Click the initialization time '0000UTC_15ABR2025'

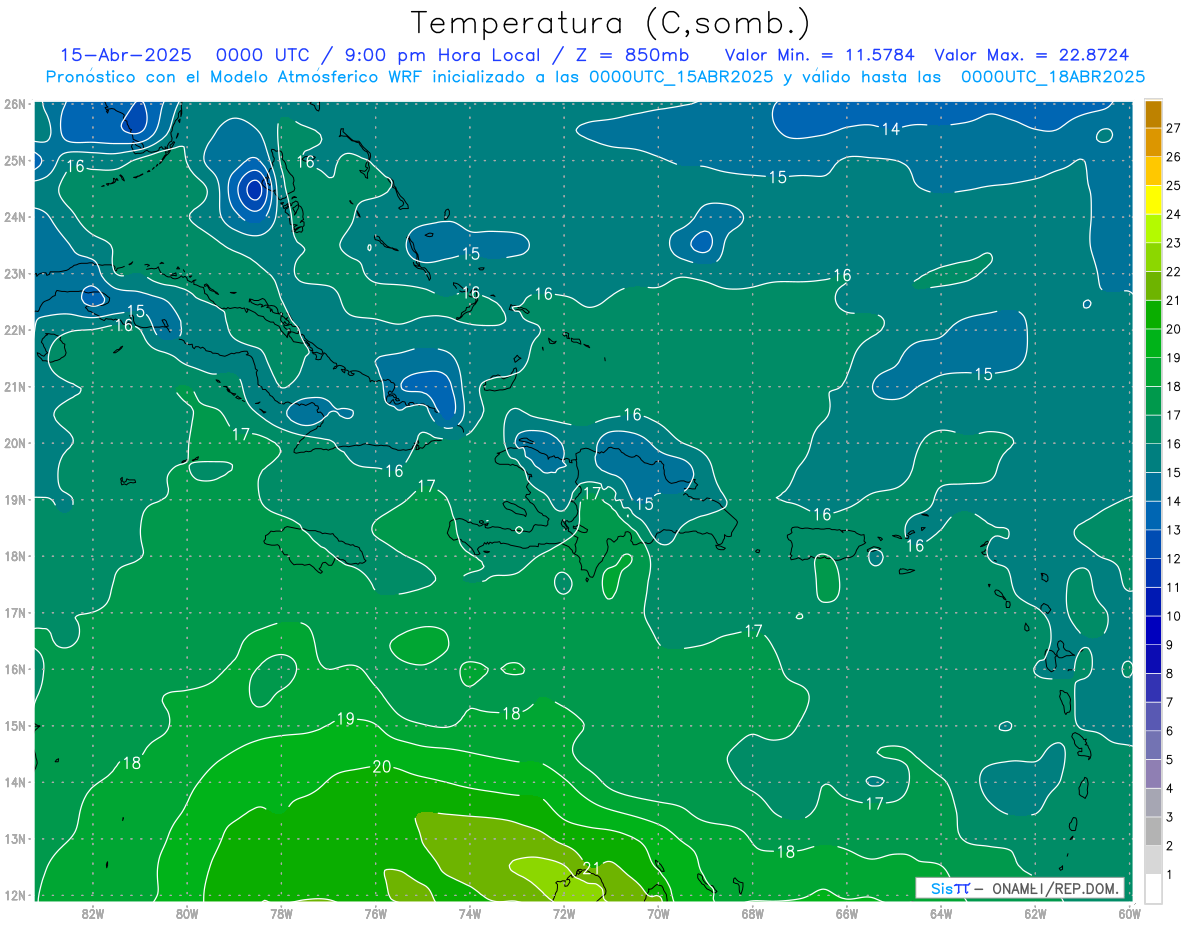[x=680, y=77]
